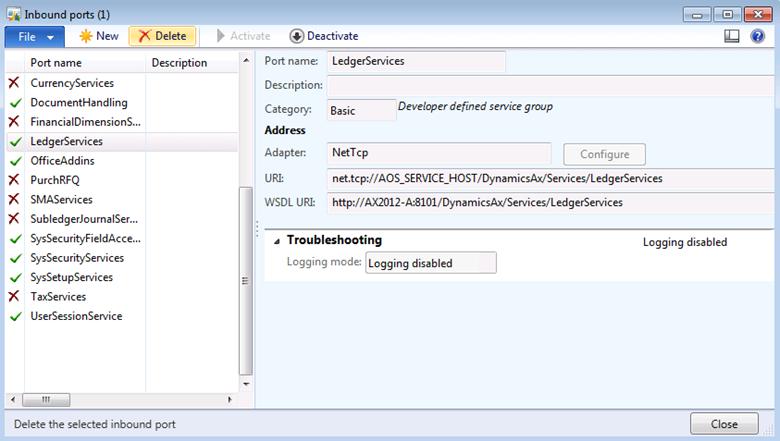Click the New port button
Screen dimensions: 780x441
[99, 36]
